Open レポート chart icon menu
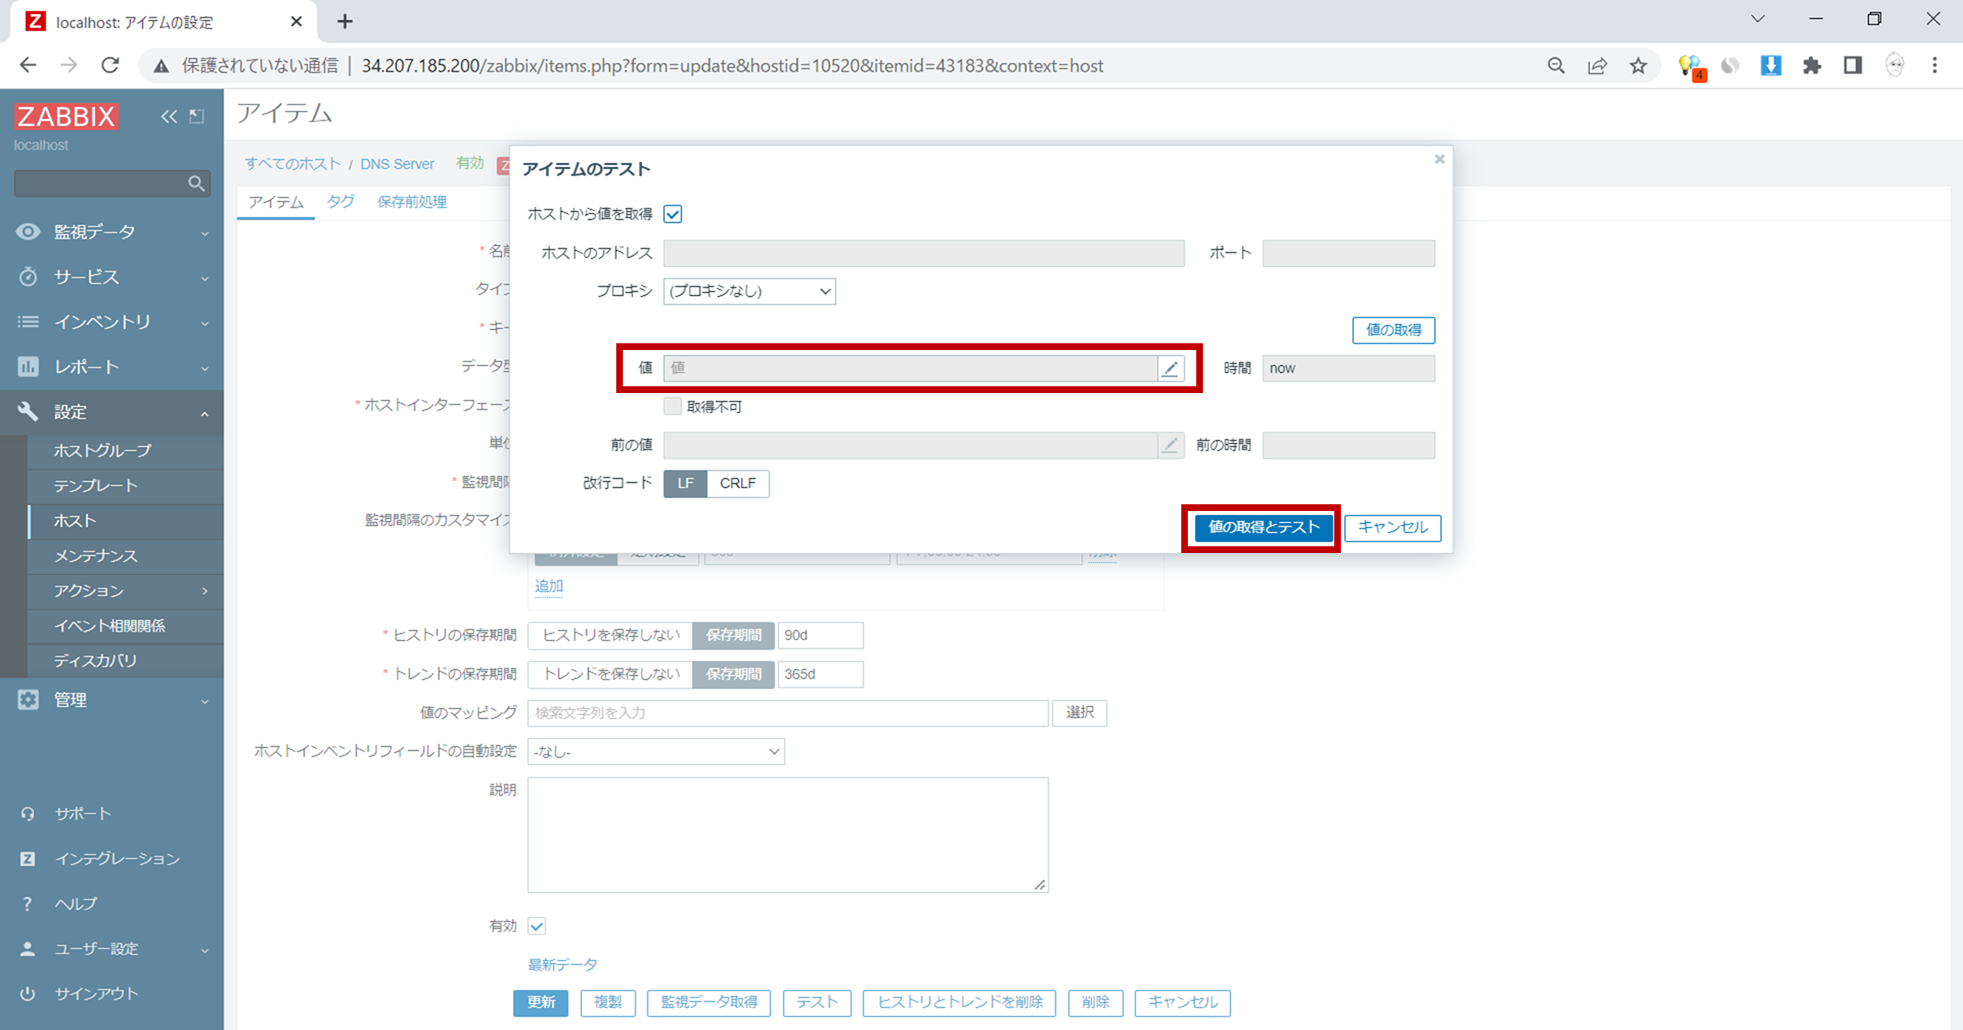Image resolution: width=1963 pixels, height=1030 pixels. click(28, 367)
